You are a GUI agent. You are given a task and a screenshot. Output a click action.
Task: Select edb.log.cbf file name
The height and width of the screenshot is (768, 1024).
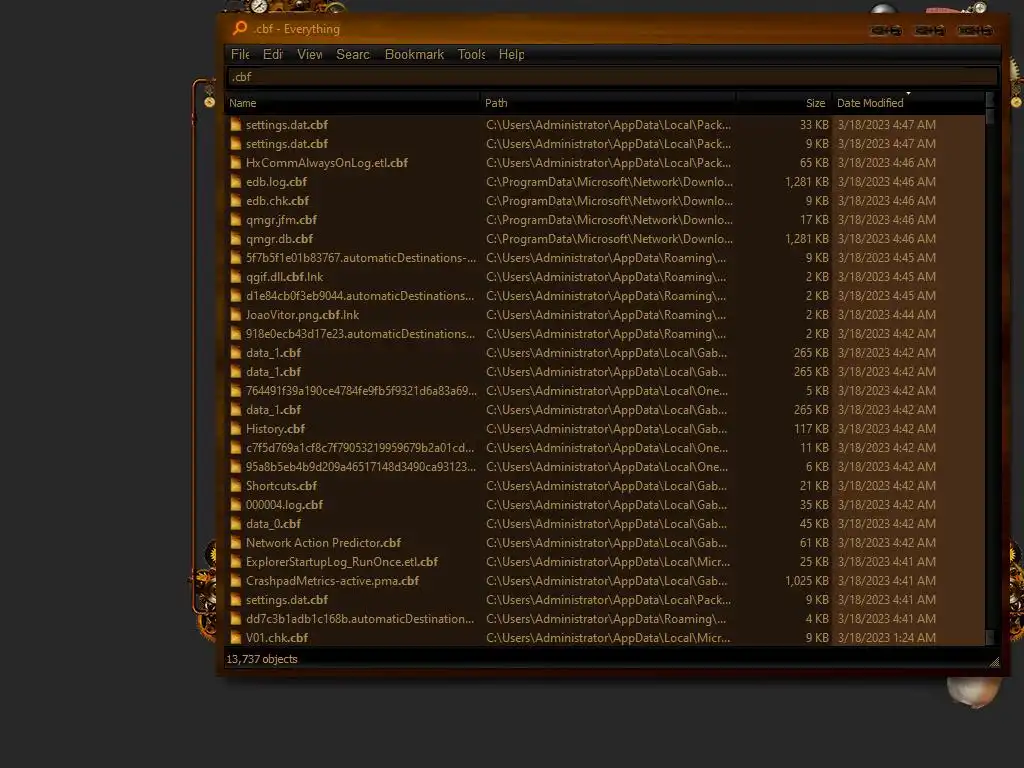point(276,182)
